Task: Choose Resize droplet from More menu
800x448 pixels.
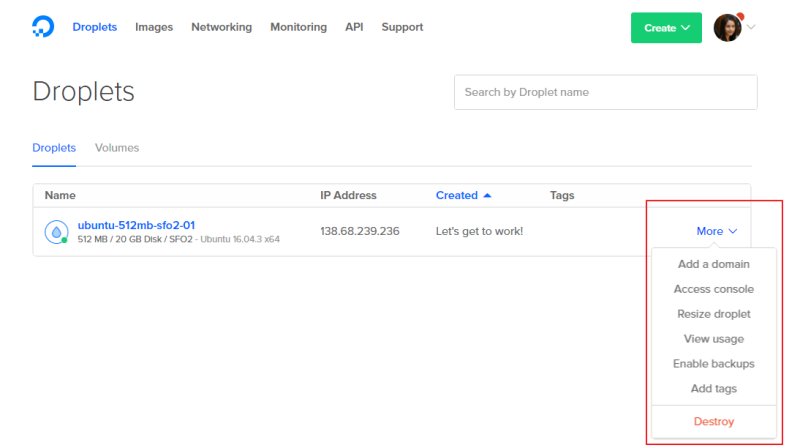Action: point(714,314)
